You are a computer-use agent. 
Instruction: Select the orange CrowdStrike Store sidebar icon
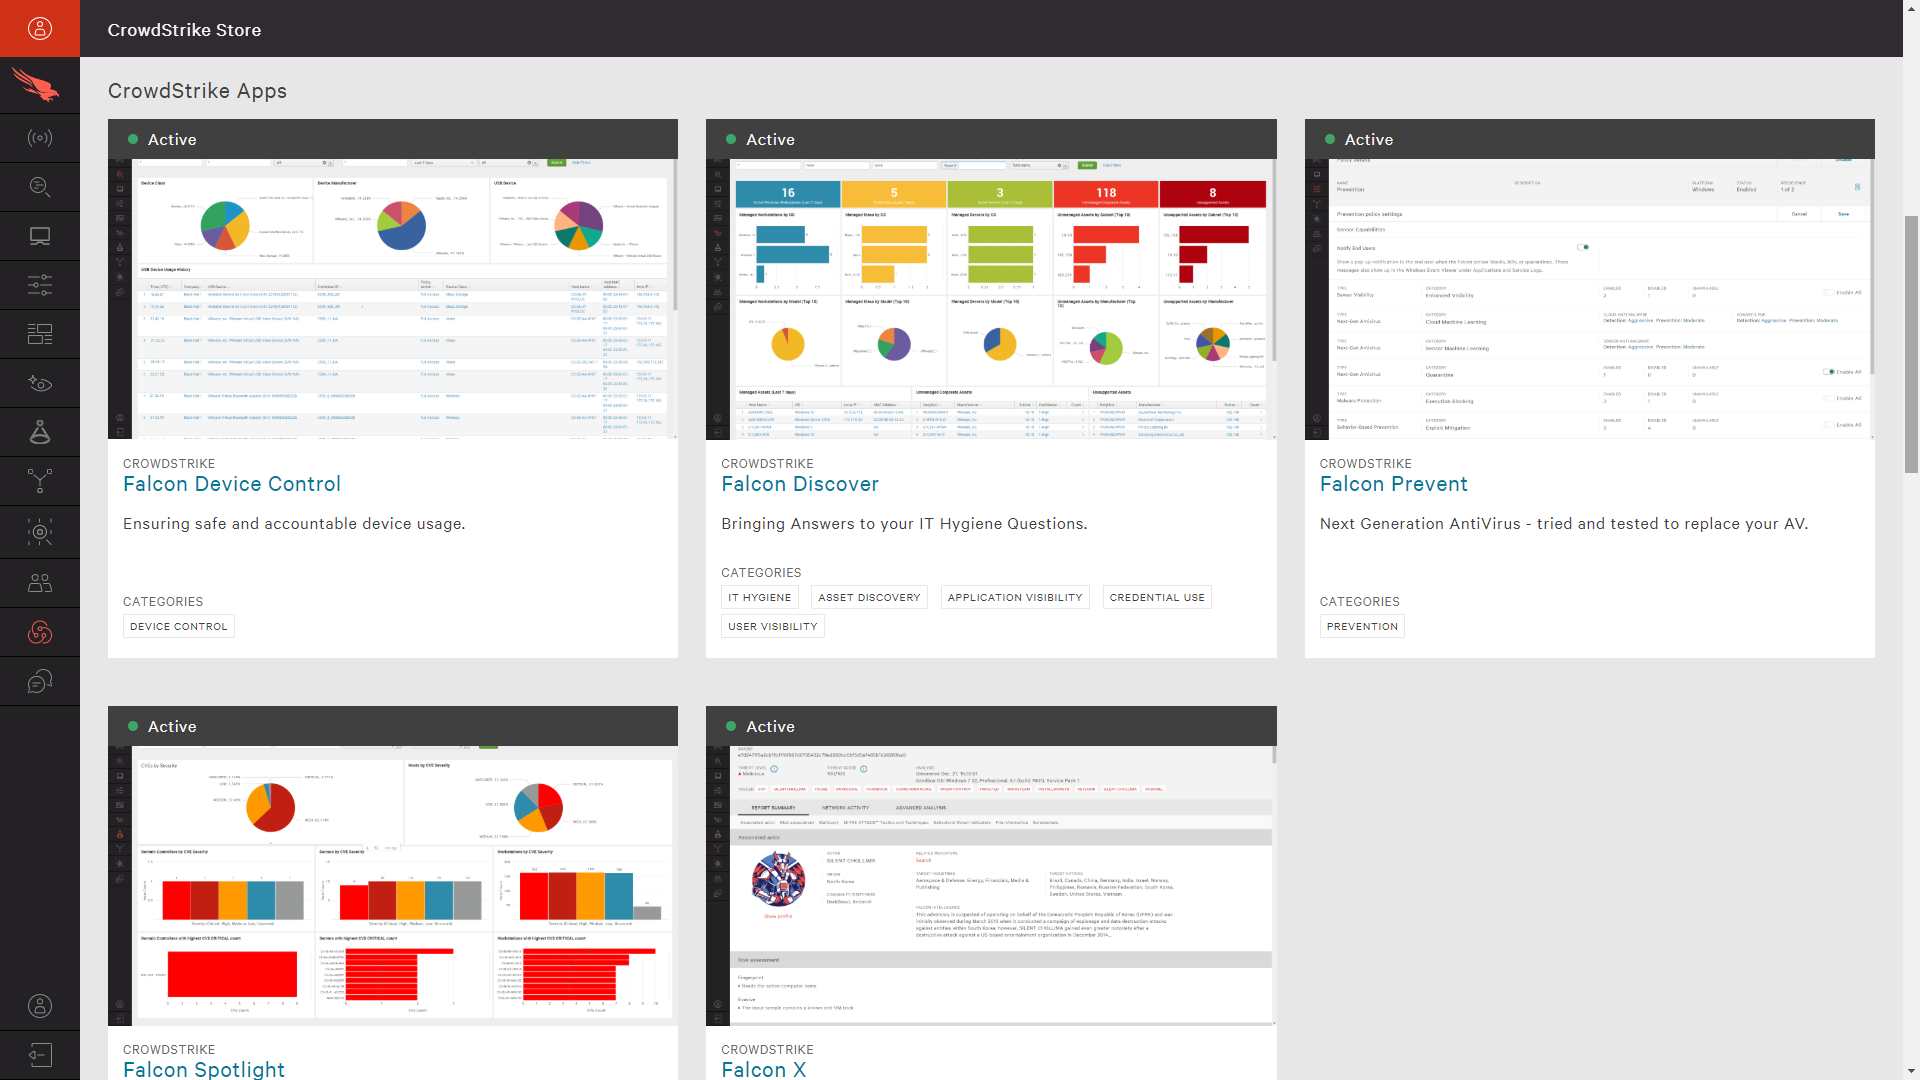pos(40,632)
